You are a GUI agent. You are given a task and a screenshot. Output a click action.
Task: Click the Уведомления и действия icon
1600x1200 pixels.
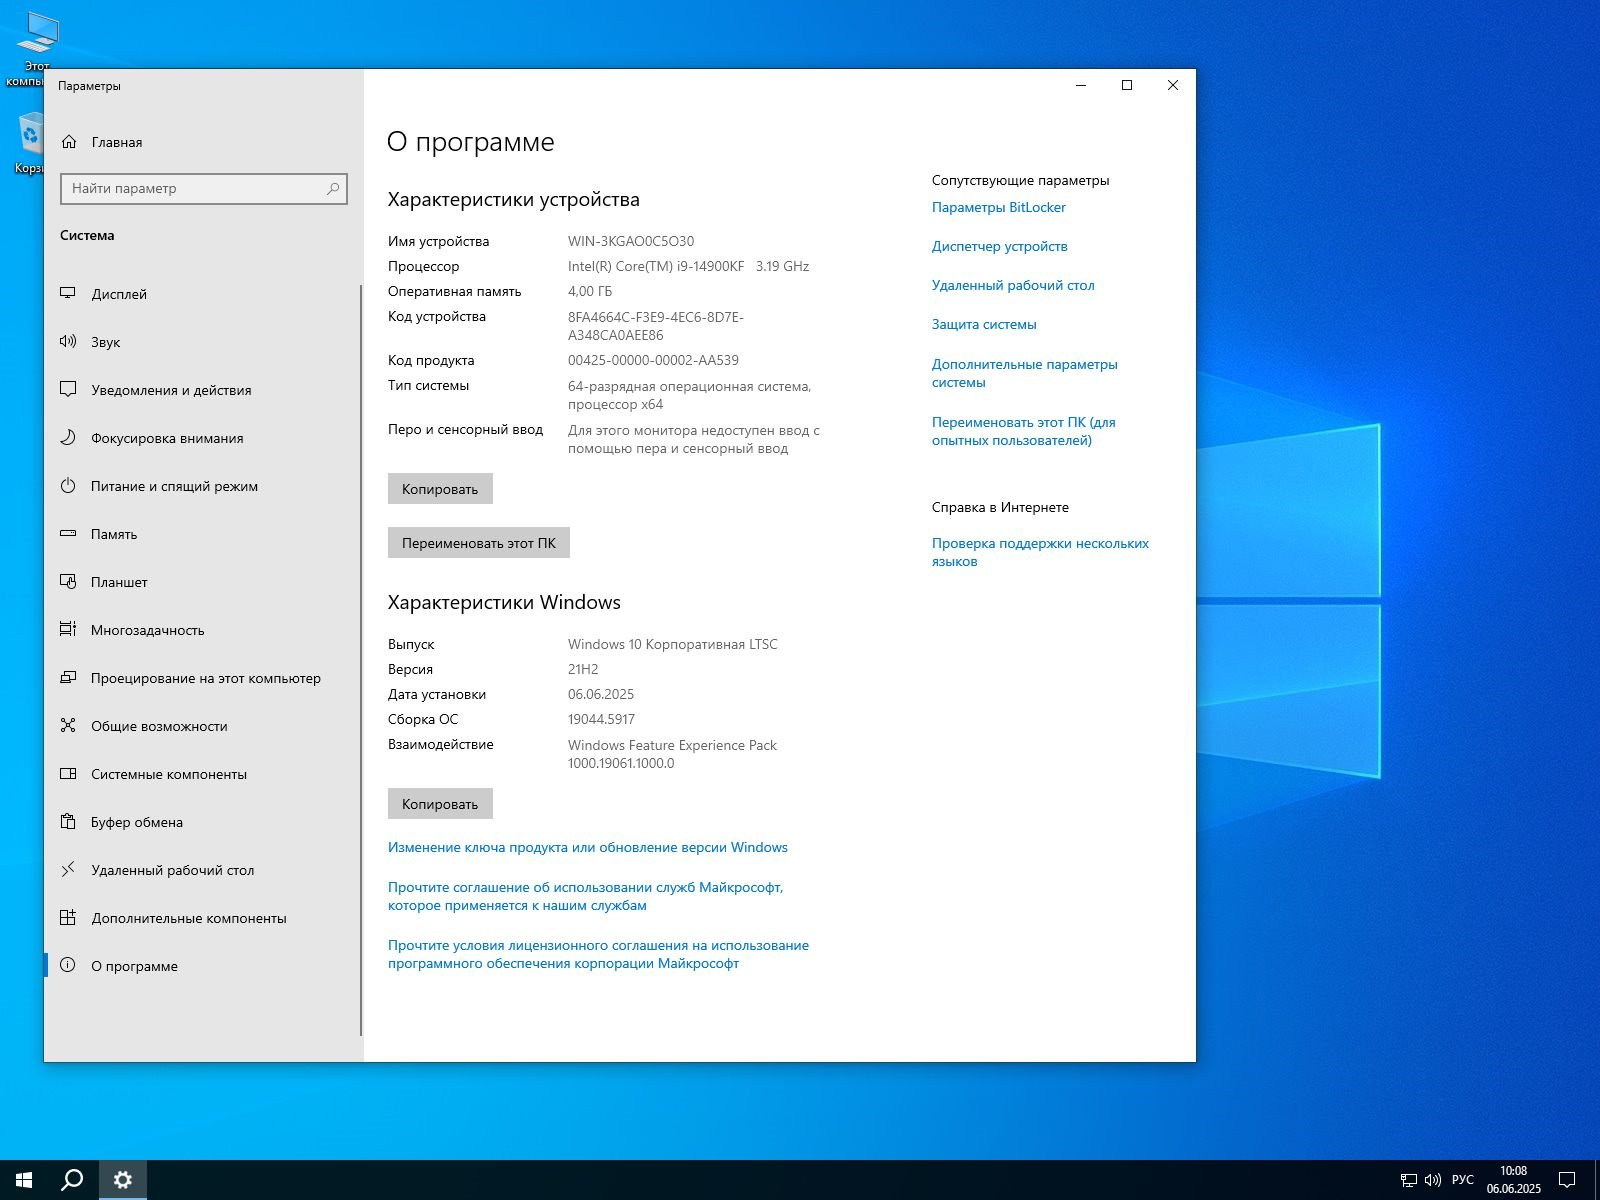[68, 390]
